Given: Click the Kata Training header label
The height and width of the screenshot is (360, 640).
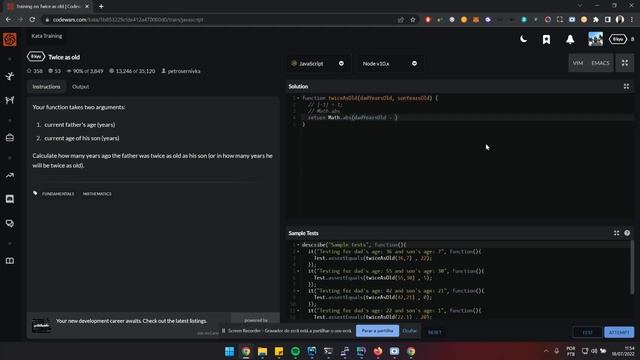Looking at the screenshot, I should pyautogui.click(x=47, y=36).
